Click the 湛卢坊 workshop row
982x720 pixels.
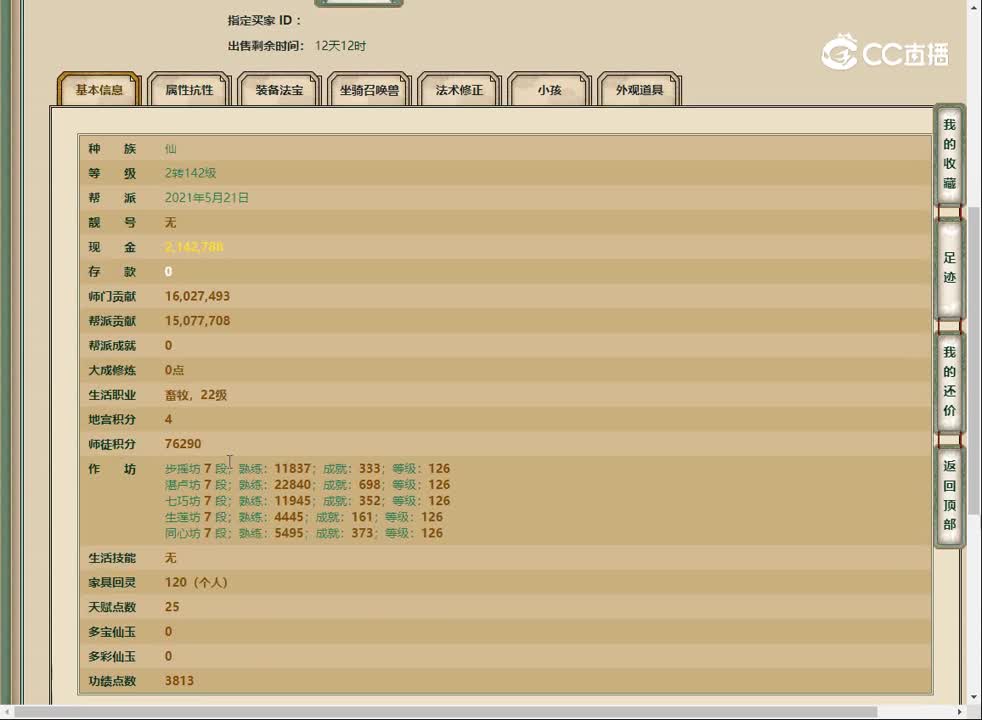pyautogui.click(x=307, y=485)
